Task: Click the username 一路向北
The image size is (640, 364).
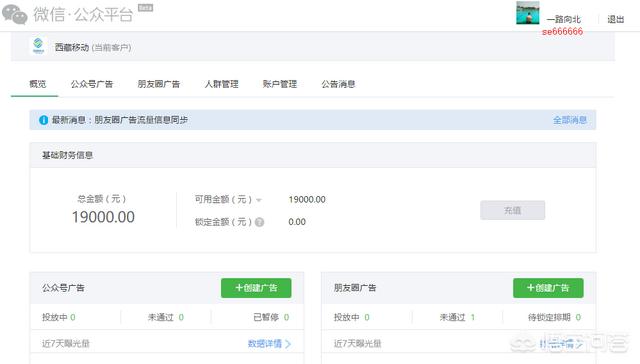Action: 564,19
